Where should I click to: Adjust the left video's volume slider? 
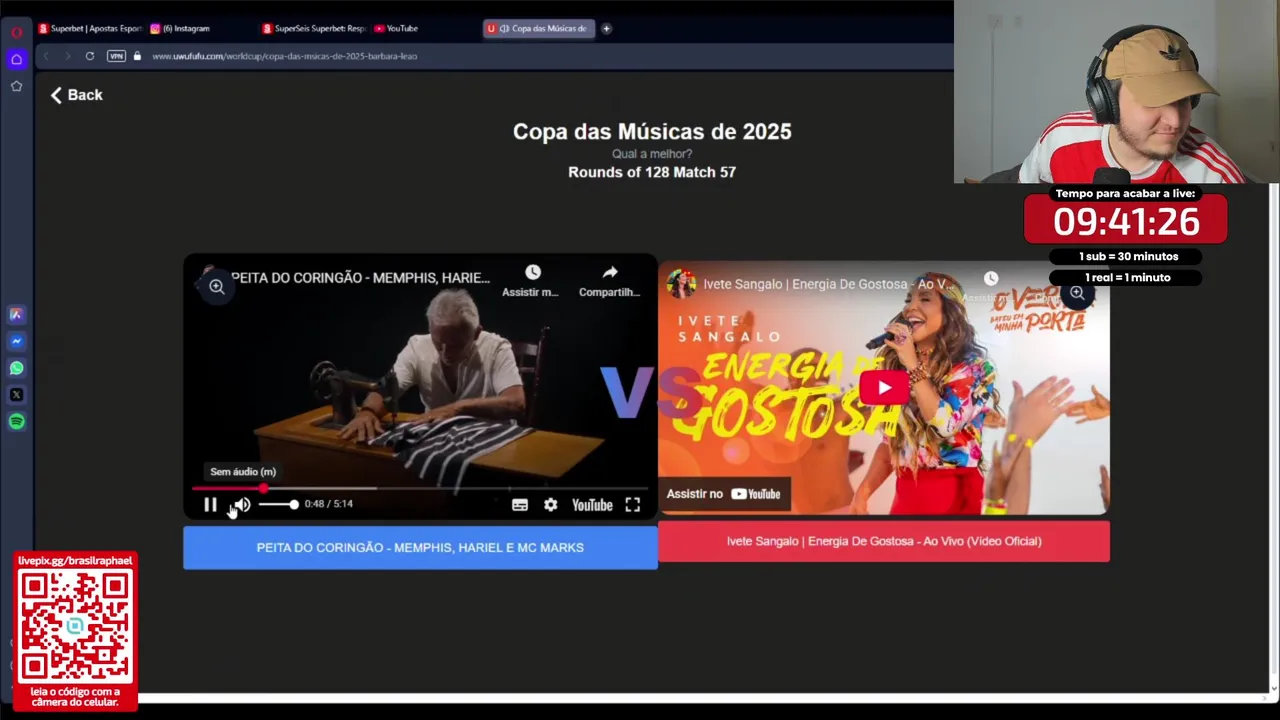278,504
